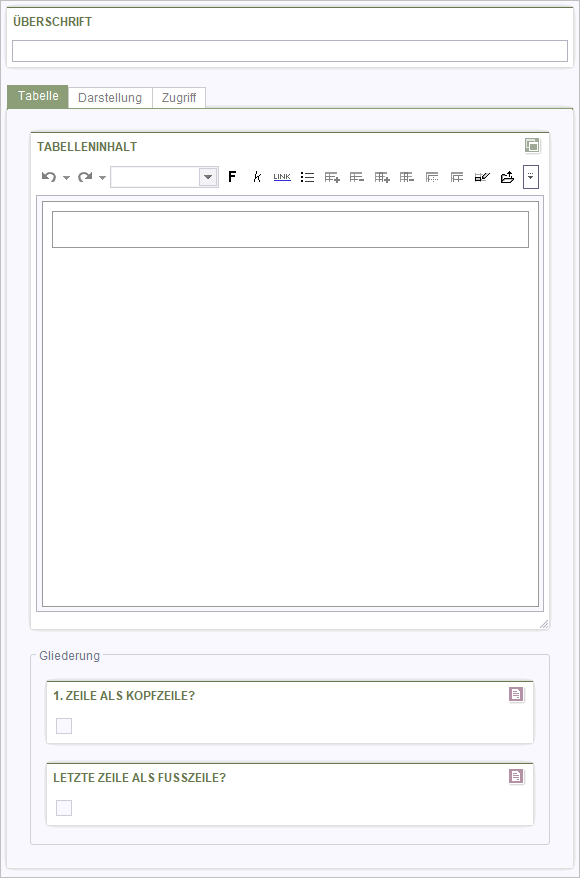
Task: Delete table row icon
Action: [x=357, y=178]
